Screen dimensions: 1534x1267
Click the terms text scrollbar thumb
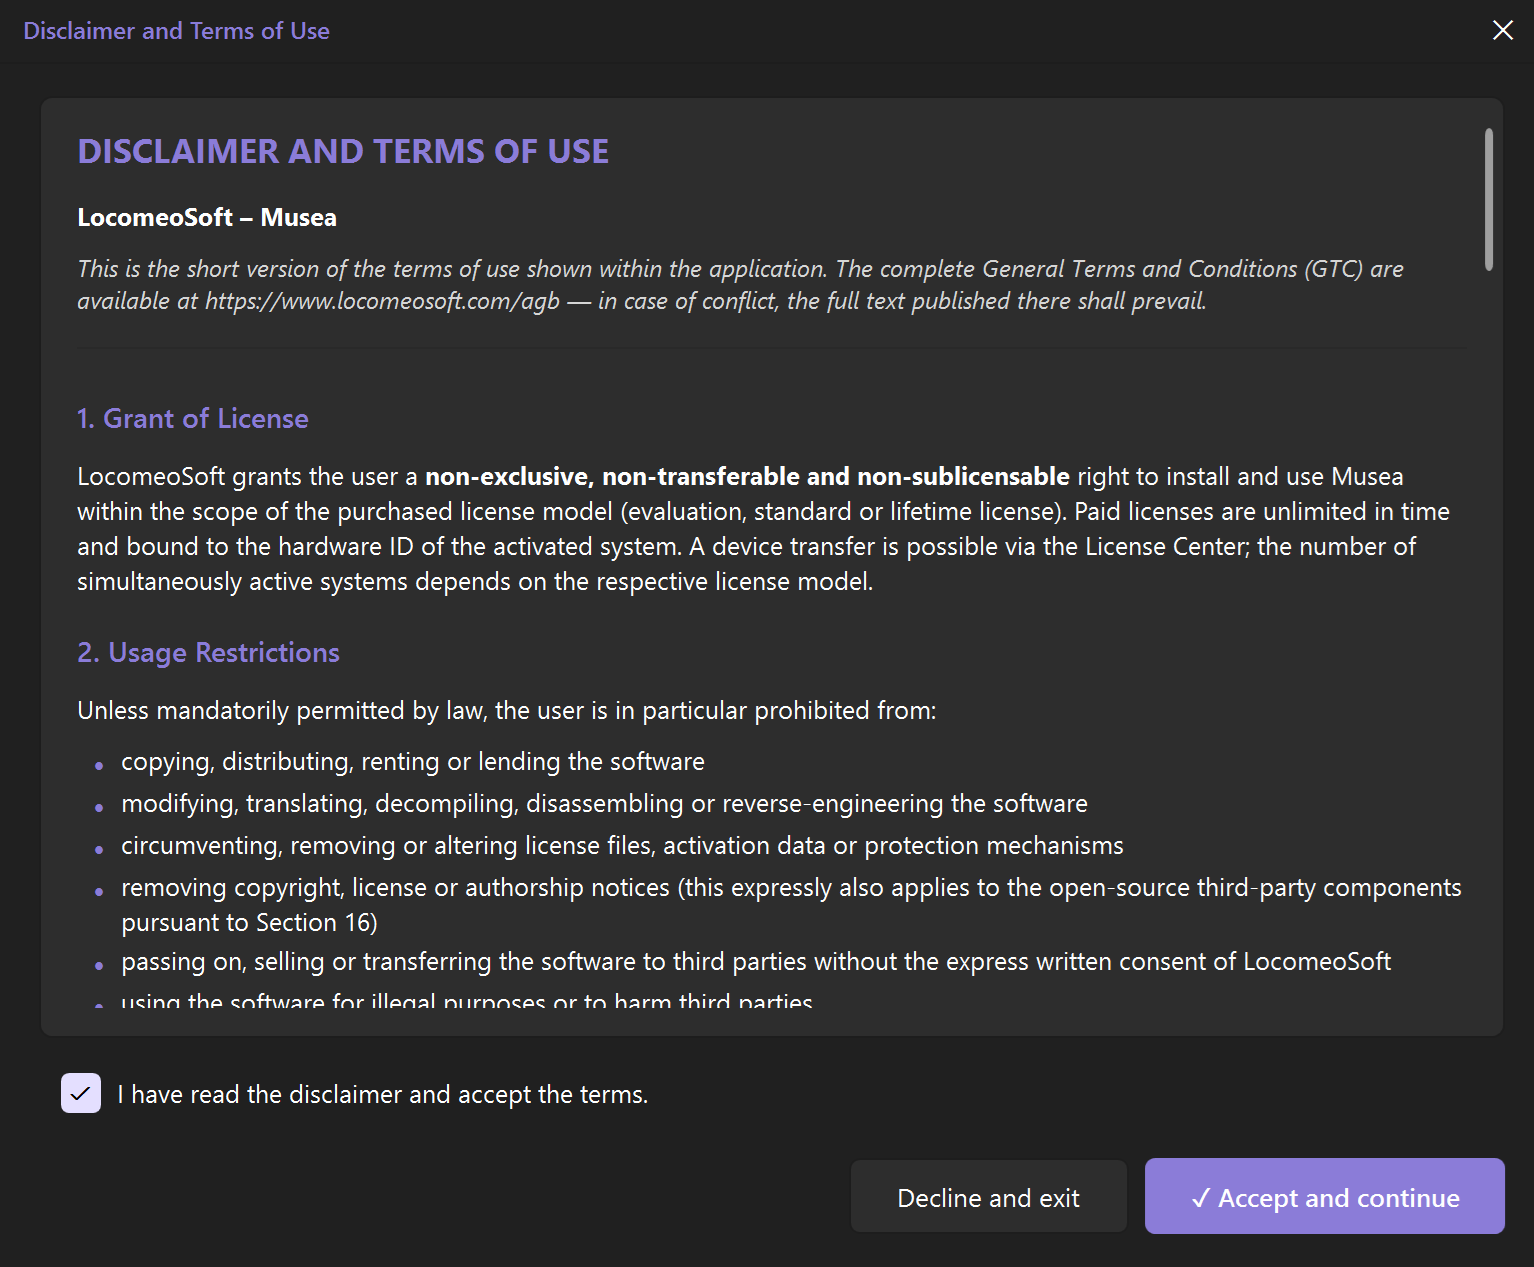pos(1488,199)
